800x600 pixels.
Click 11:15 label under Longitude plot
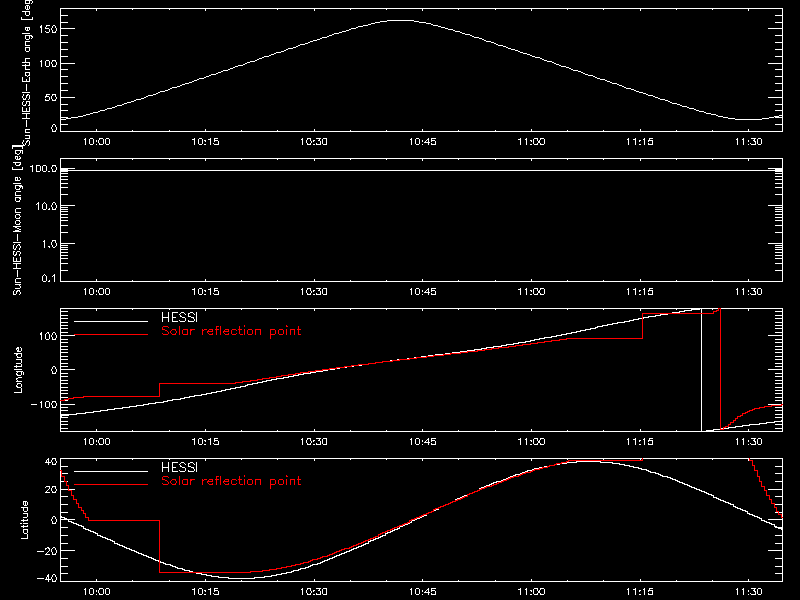640,442
